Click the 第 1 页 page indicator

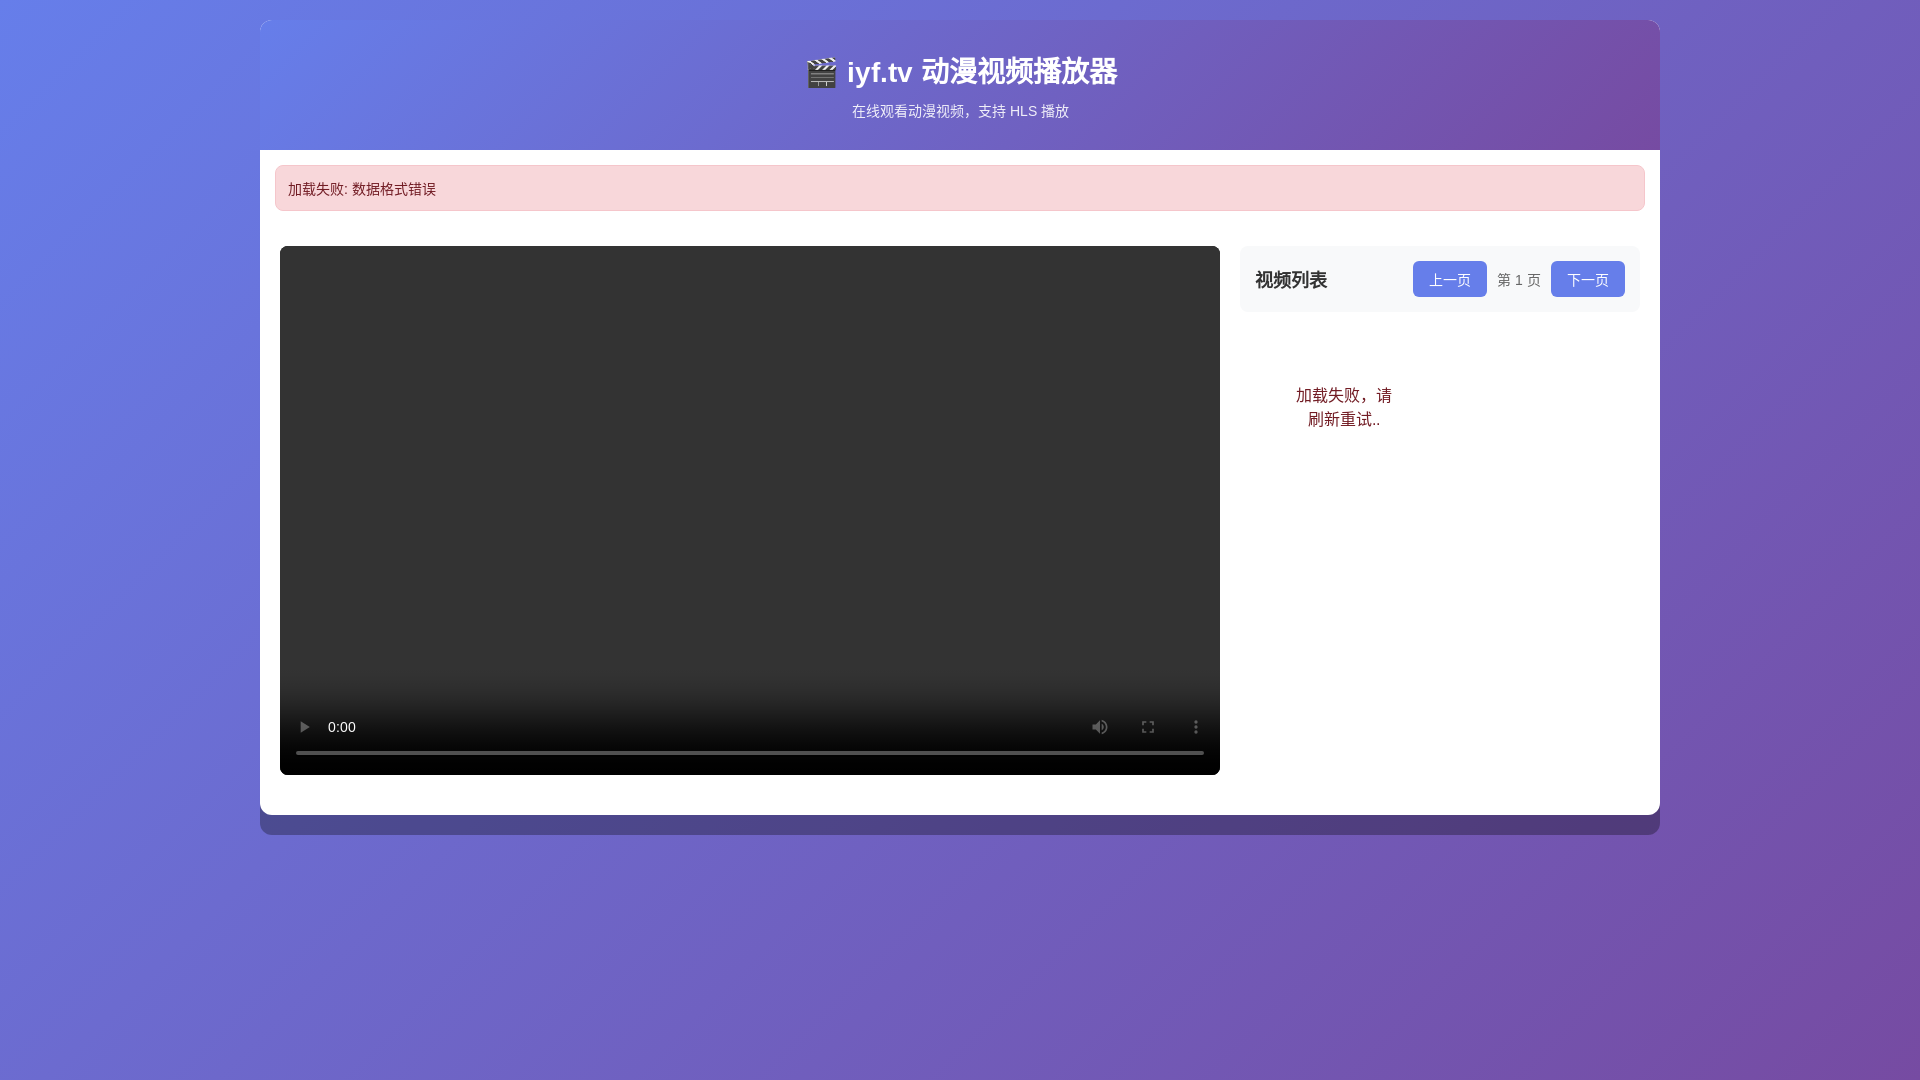coord(1519,280)
